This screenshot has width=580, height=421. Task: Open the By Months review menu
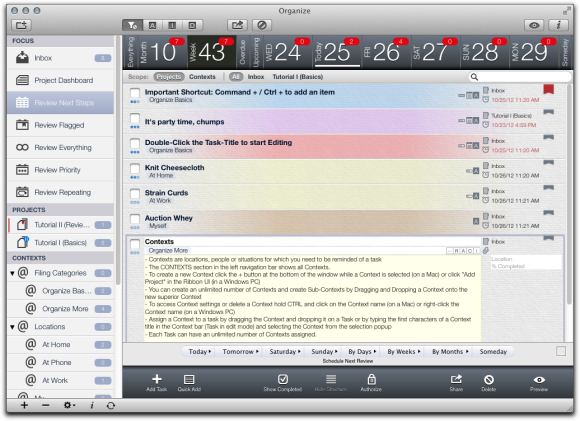(450, 351)
